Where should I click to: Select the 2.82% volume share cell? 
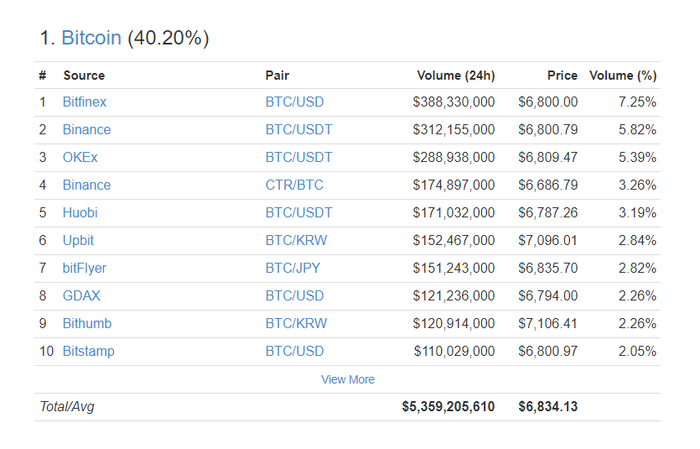[x=638, y=268]
